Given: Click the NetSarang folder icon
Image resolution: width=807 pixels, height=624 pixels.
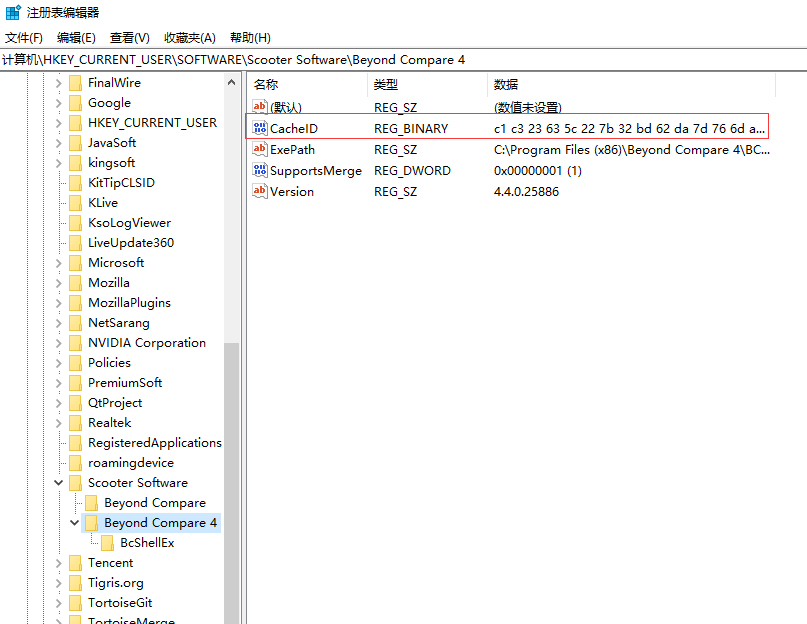Looking at the screenshot, I should 75,323.
